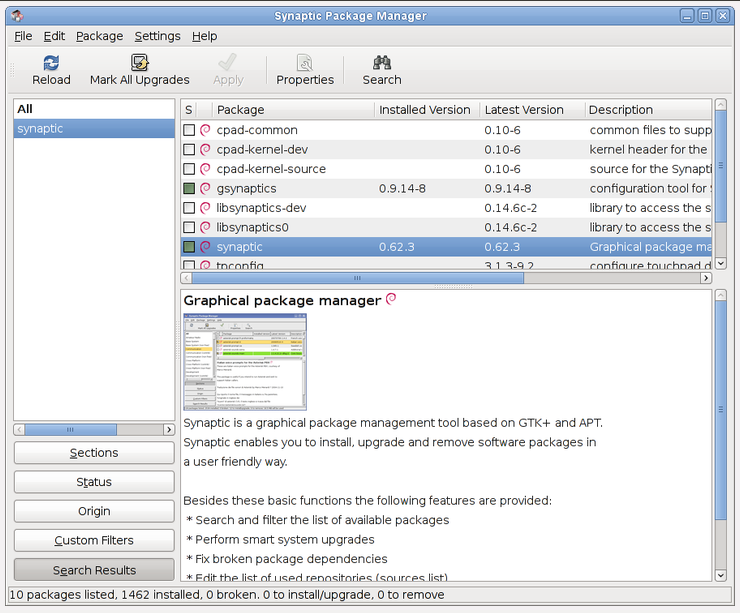This screenshot has width=740, height=613.
Task: Select the gsynaptics package name
Action: (246, 188)
